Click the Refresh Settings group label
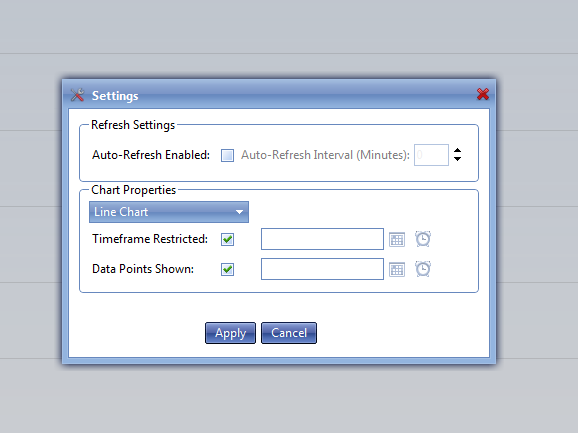This screenshot has width=578, height=433. 133,125
